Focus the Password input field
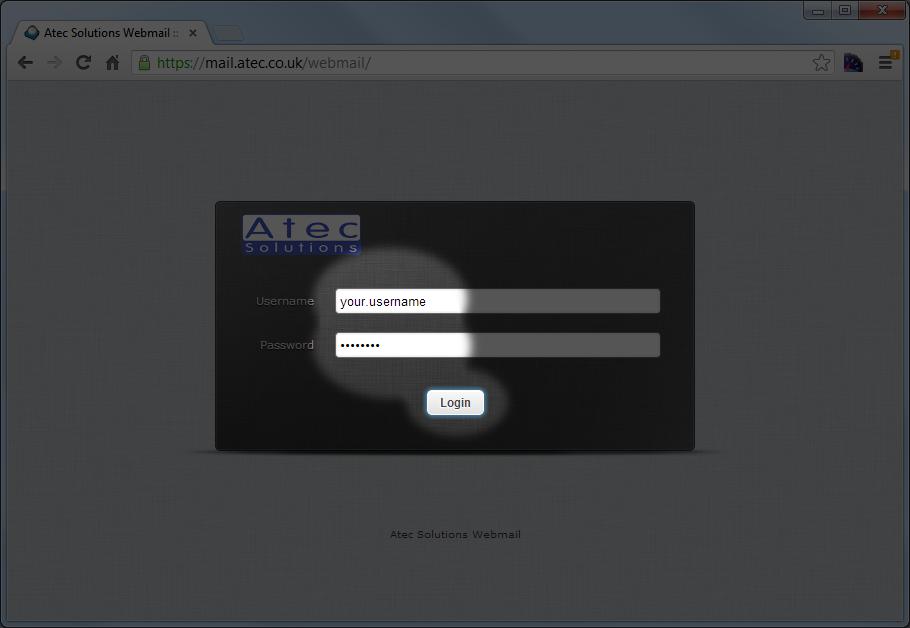This screenshot has height=628, width=910. (x=497, y=345)
